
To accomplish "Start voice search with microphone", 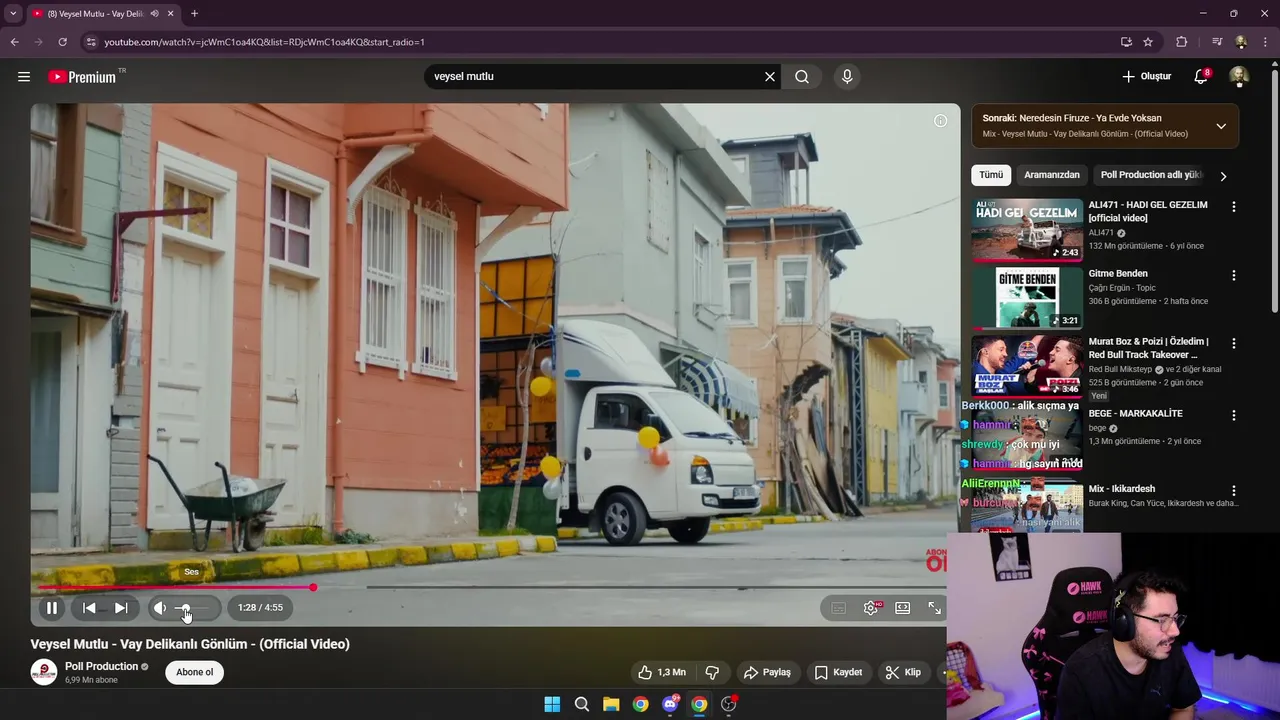I will pos(847,76).
